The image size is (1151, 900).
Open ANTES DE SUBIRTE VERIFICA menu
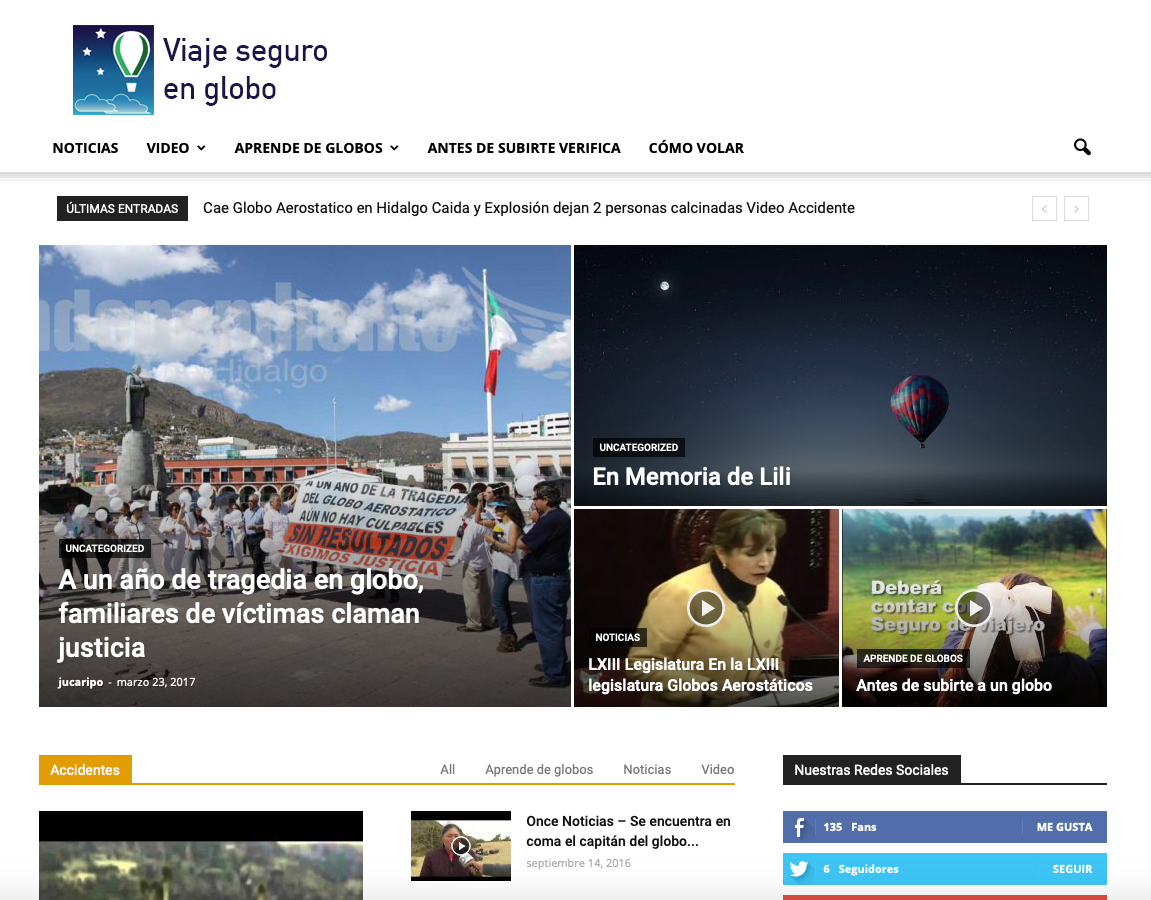pos(524,148)
